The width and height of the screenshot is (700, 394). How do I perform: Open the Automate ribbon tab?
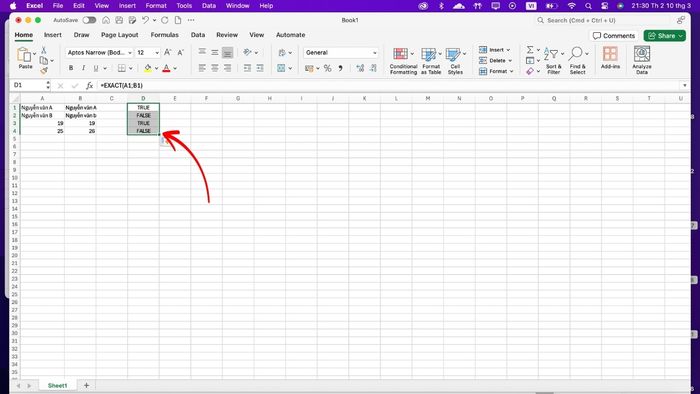290,35
